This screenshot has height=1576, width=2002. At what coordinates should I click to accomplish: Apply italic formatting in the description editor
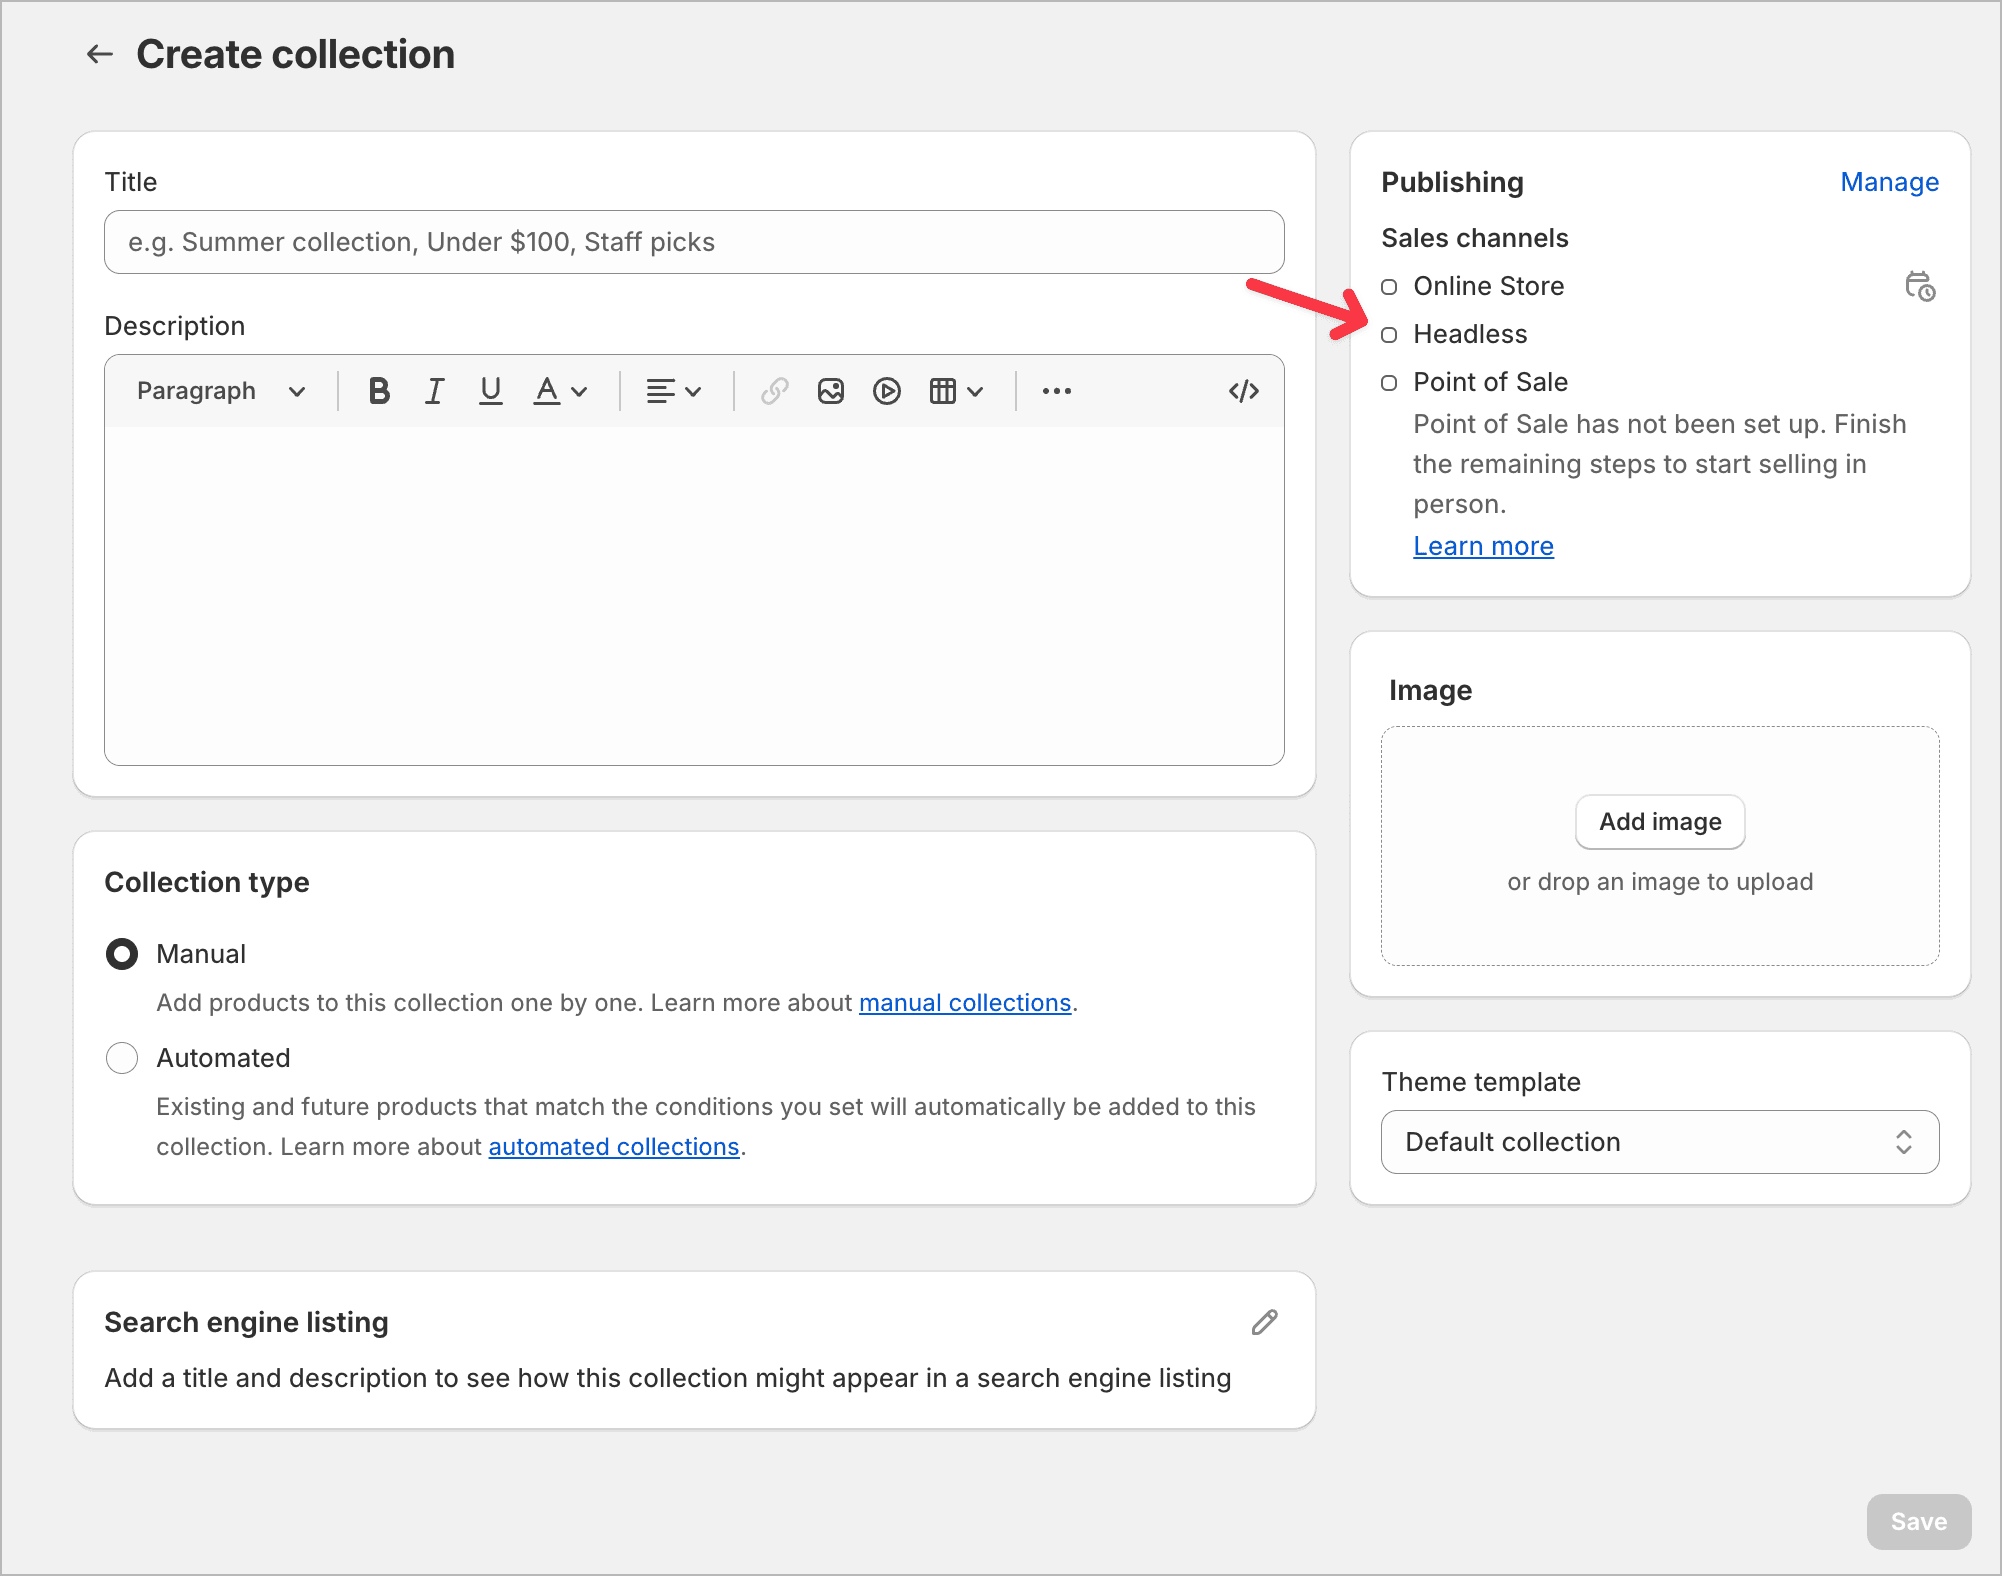(434, 390)
